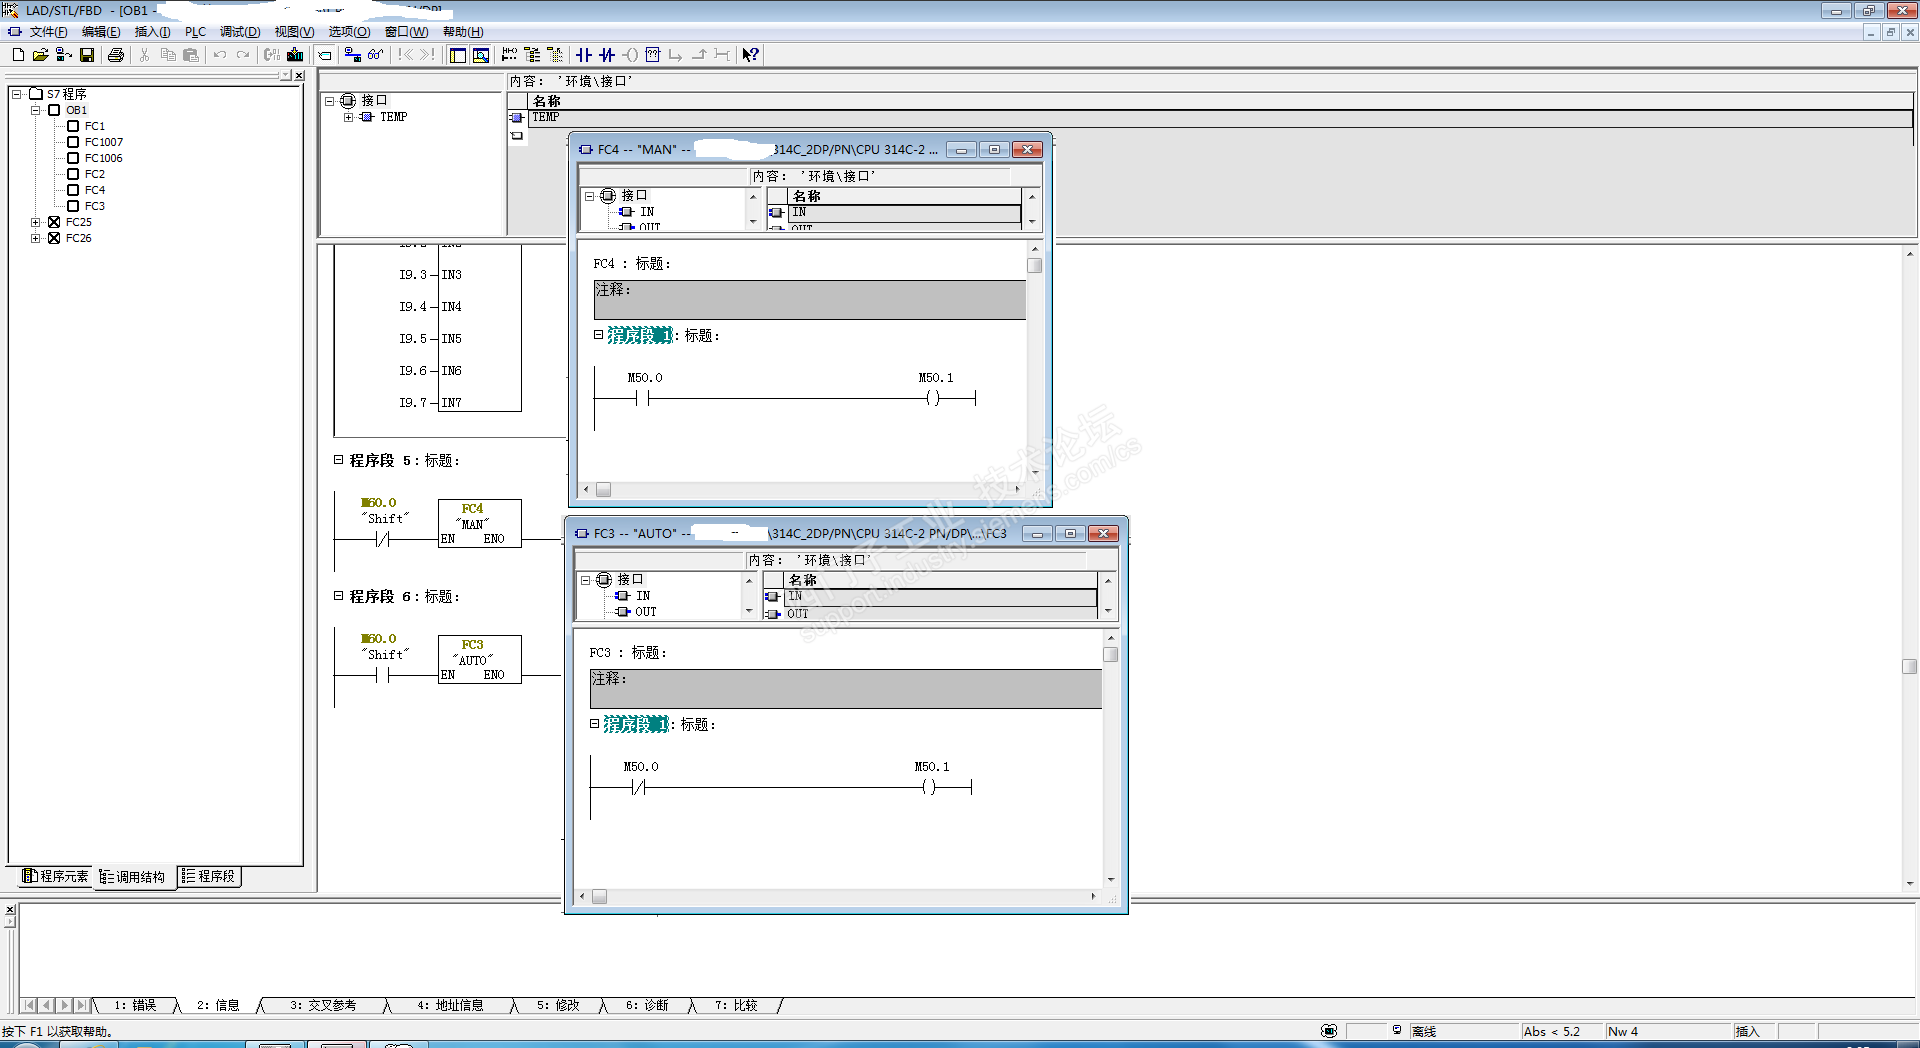Viewport: 1920px width, 1048px height.
Task: Insert a normally open contact
Action: click(x=584, y=55)
